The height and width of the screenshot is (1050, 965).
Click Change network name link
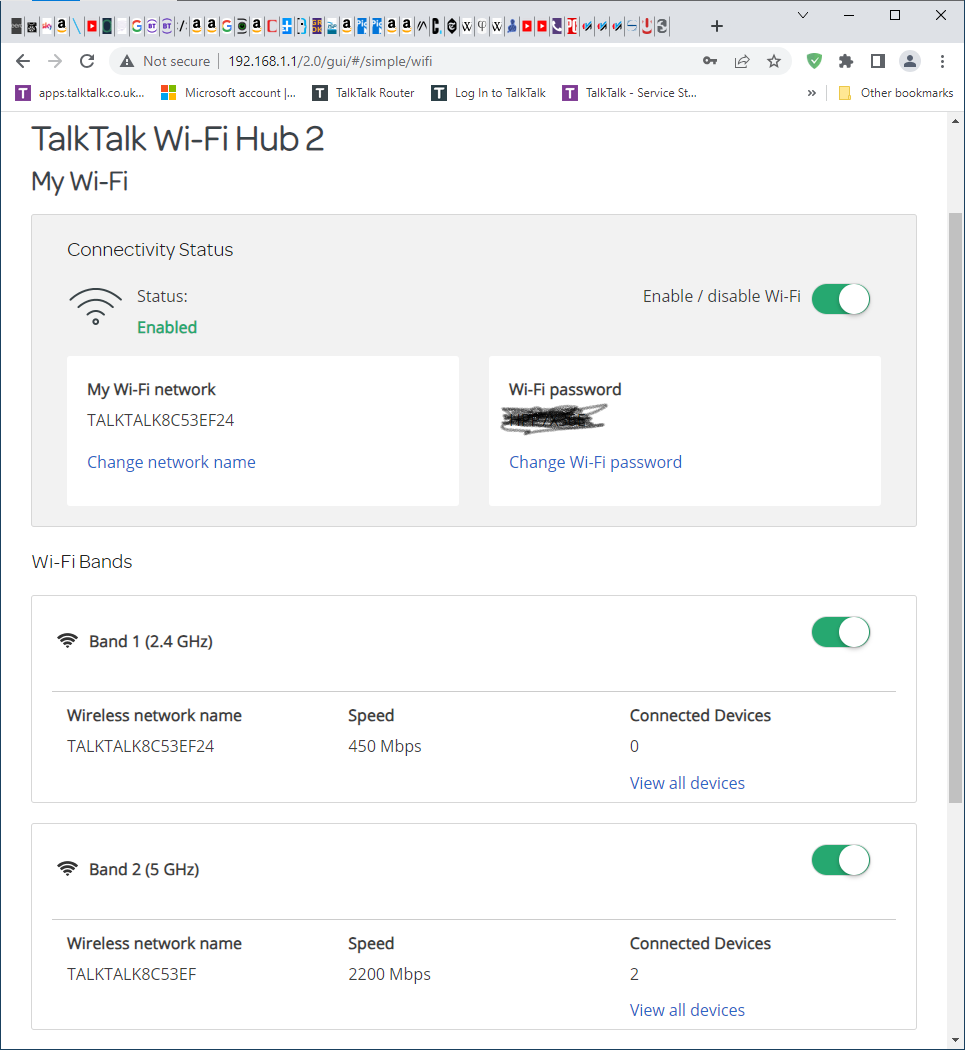coord(171,462)
